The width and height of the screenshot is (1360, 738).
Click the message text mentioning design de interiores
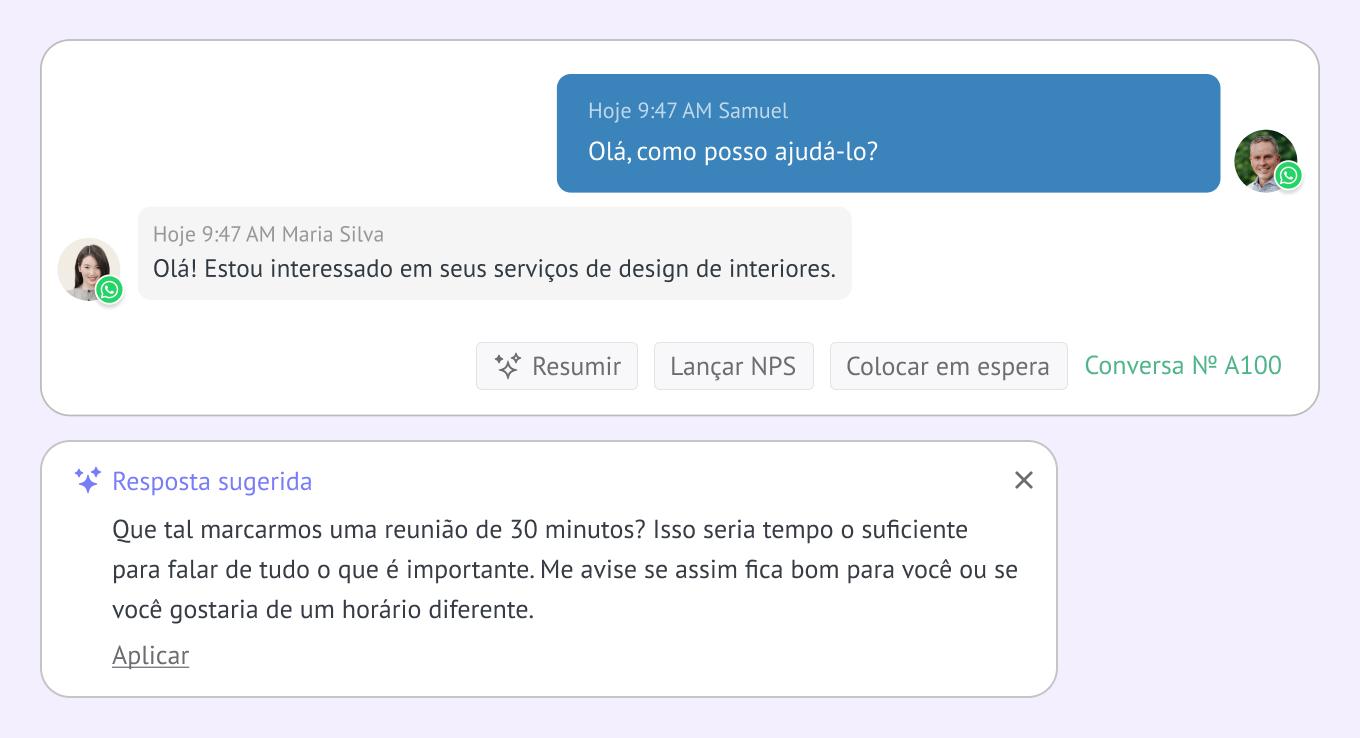pos(494,269)
